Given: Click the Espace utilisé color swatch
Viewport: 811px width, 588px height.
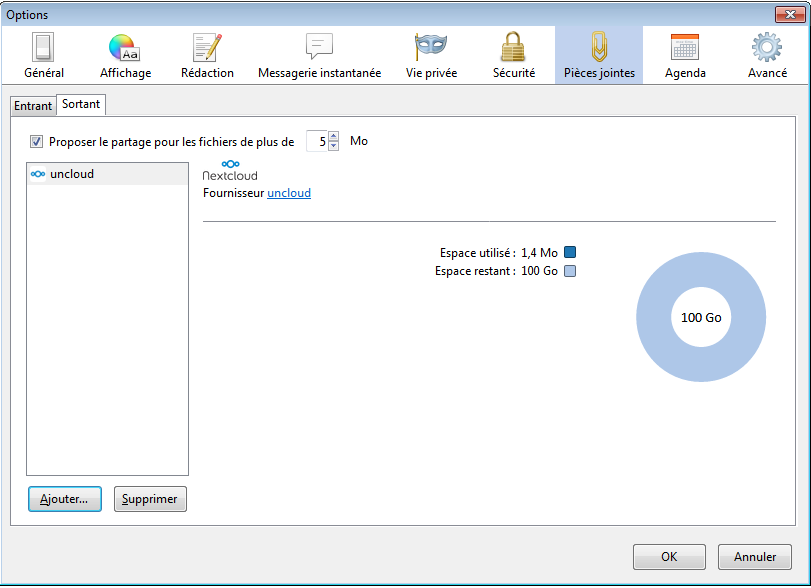Looking at the screenshot, I should (569, 252).
